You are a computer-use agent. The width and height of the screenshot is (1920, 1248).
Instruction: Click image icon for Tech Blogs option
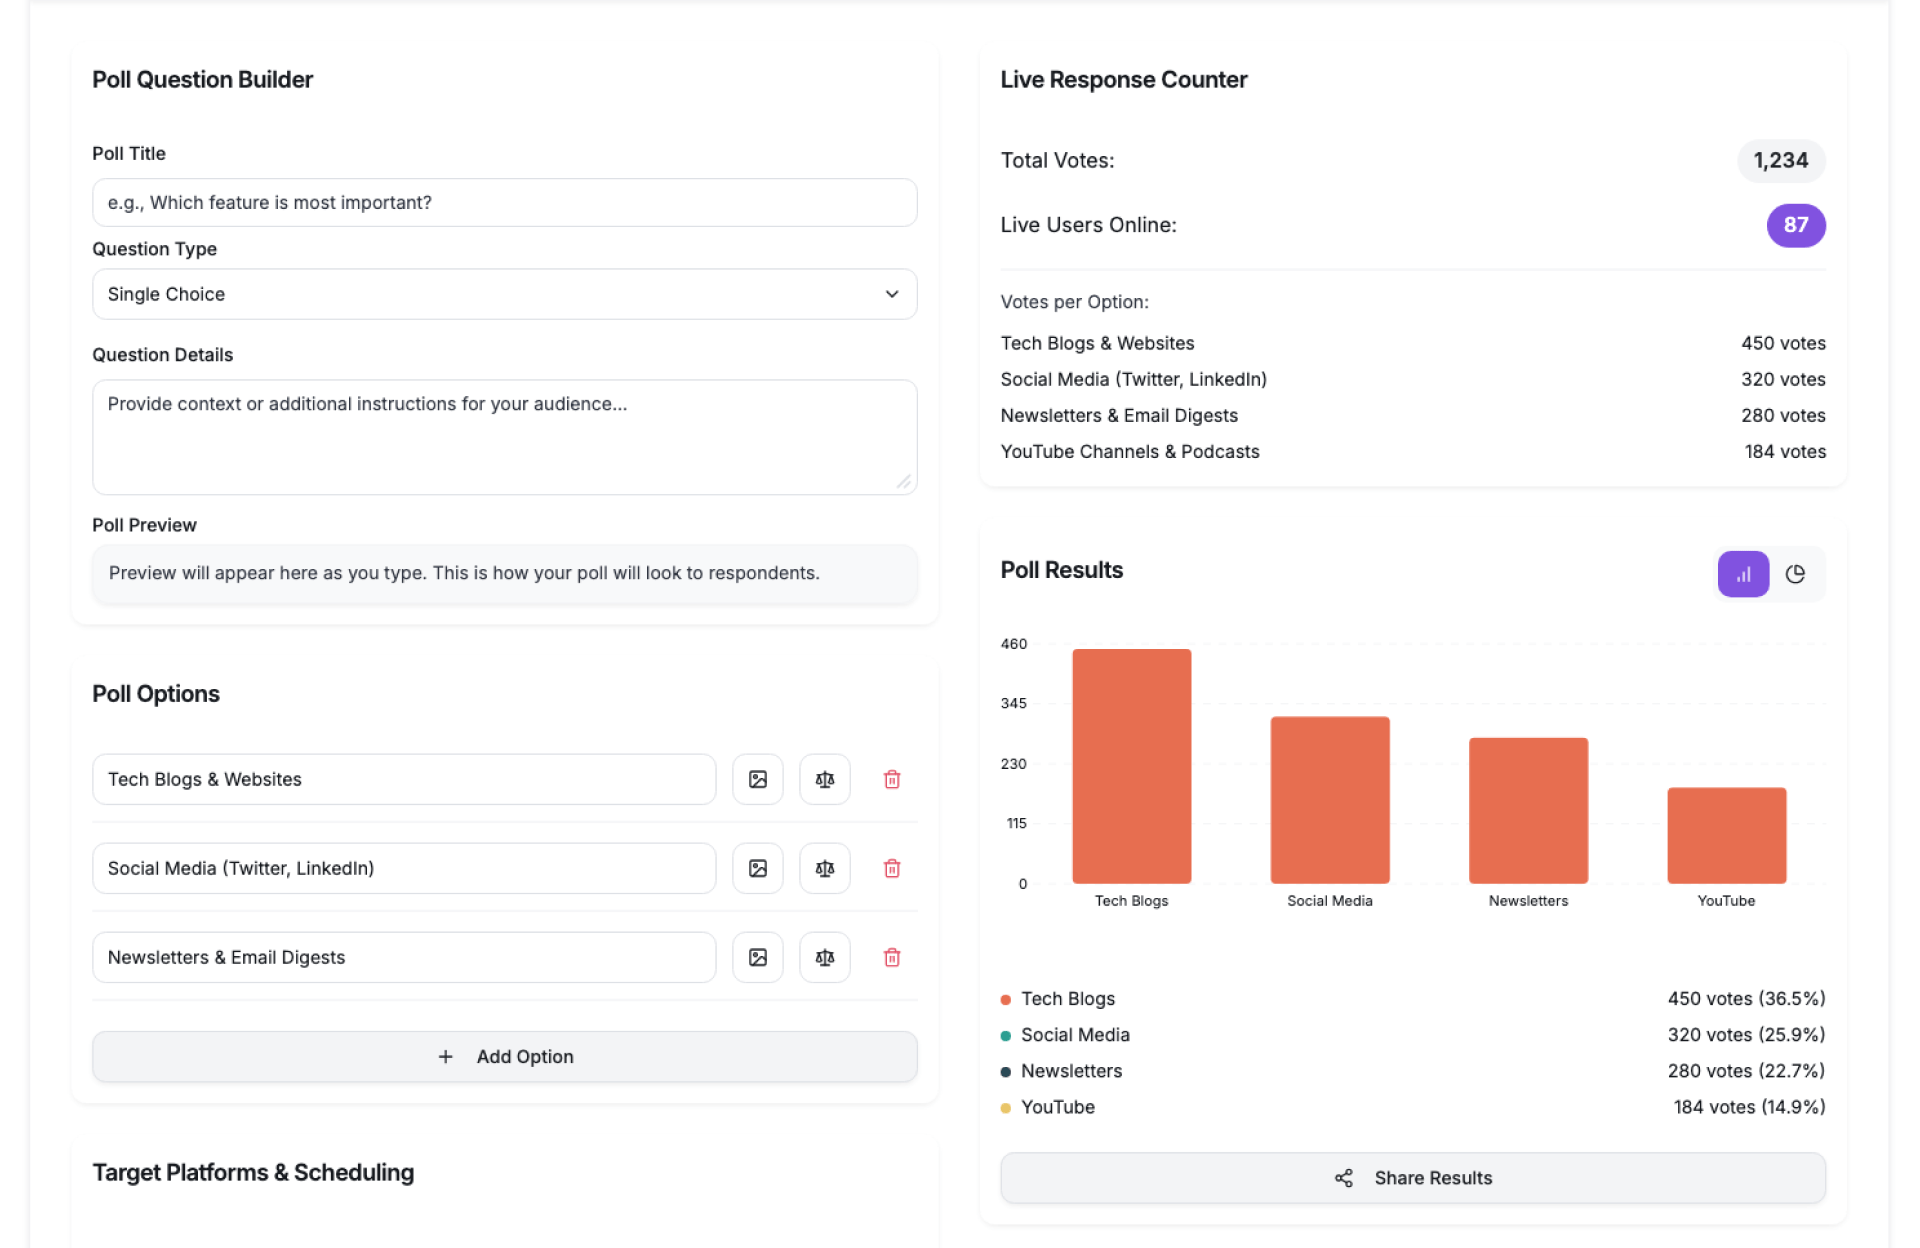[757, 779]
